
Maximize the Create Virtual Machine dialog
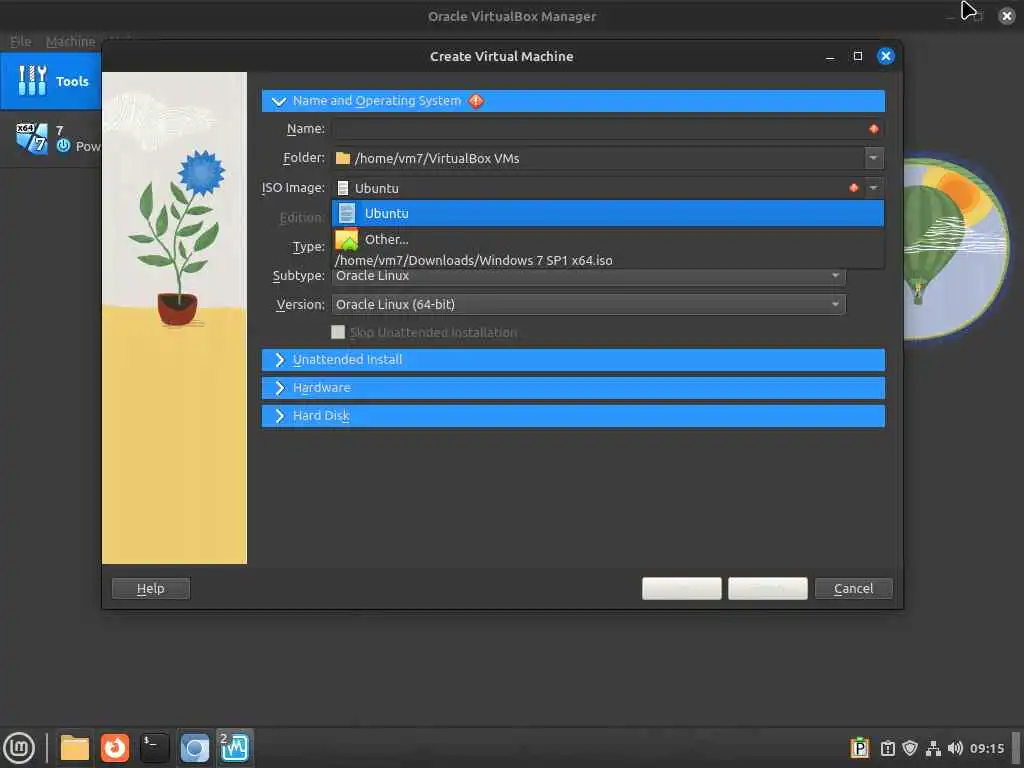tap(857, 56)
